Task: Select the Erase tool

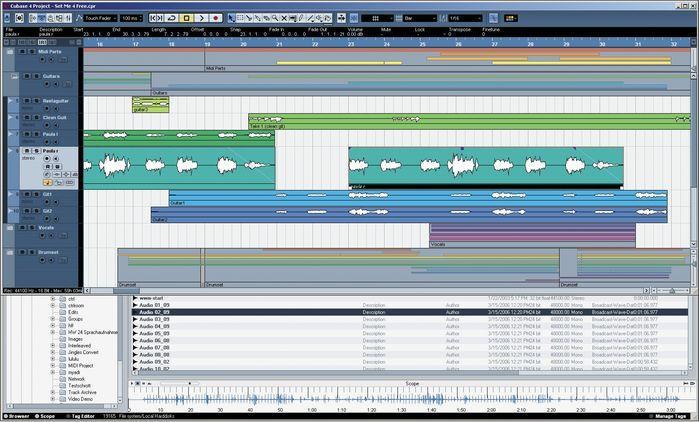Action: pyautogui.click(x=266, y=18)
